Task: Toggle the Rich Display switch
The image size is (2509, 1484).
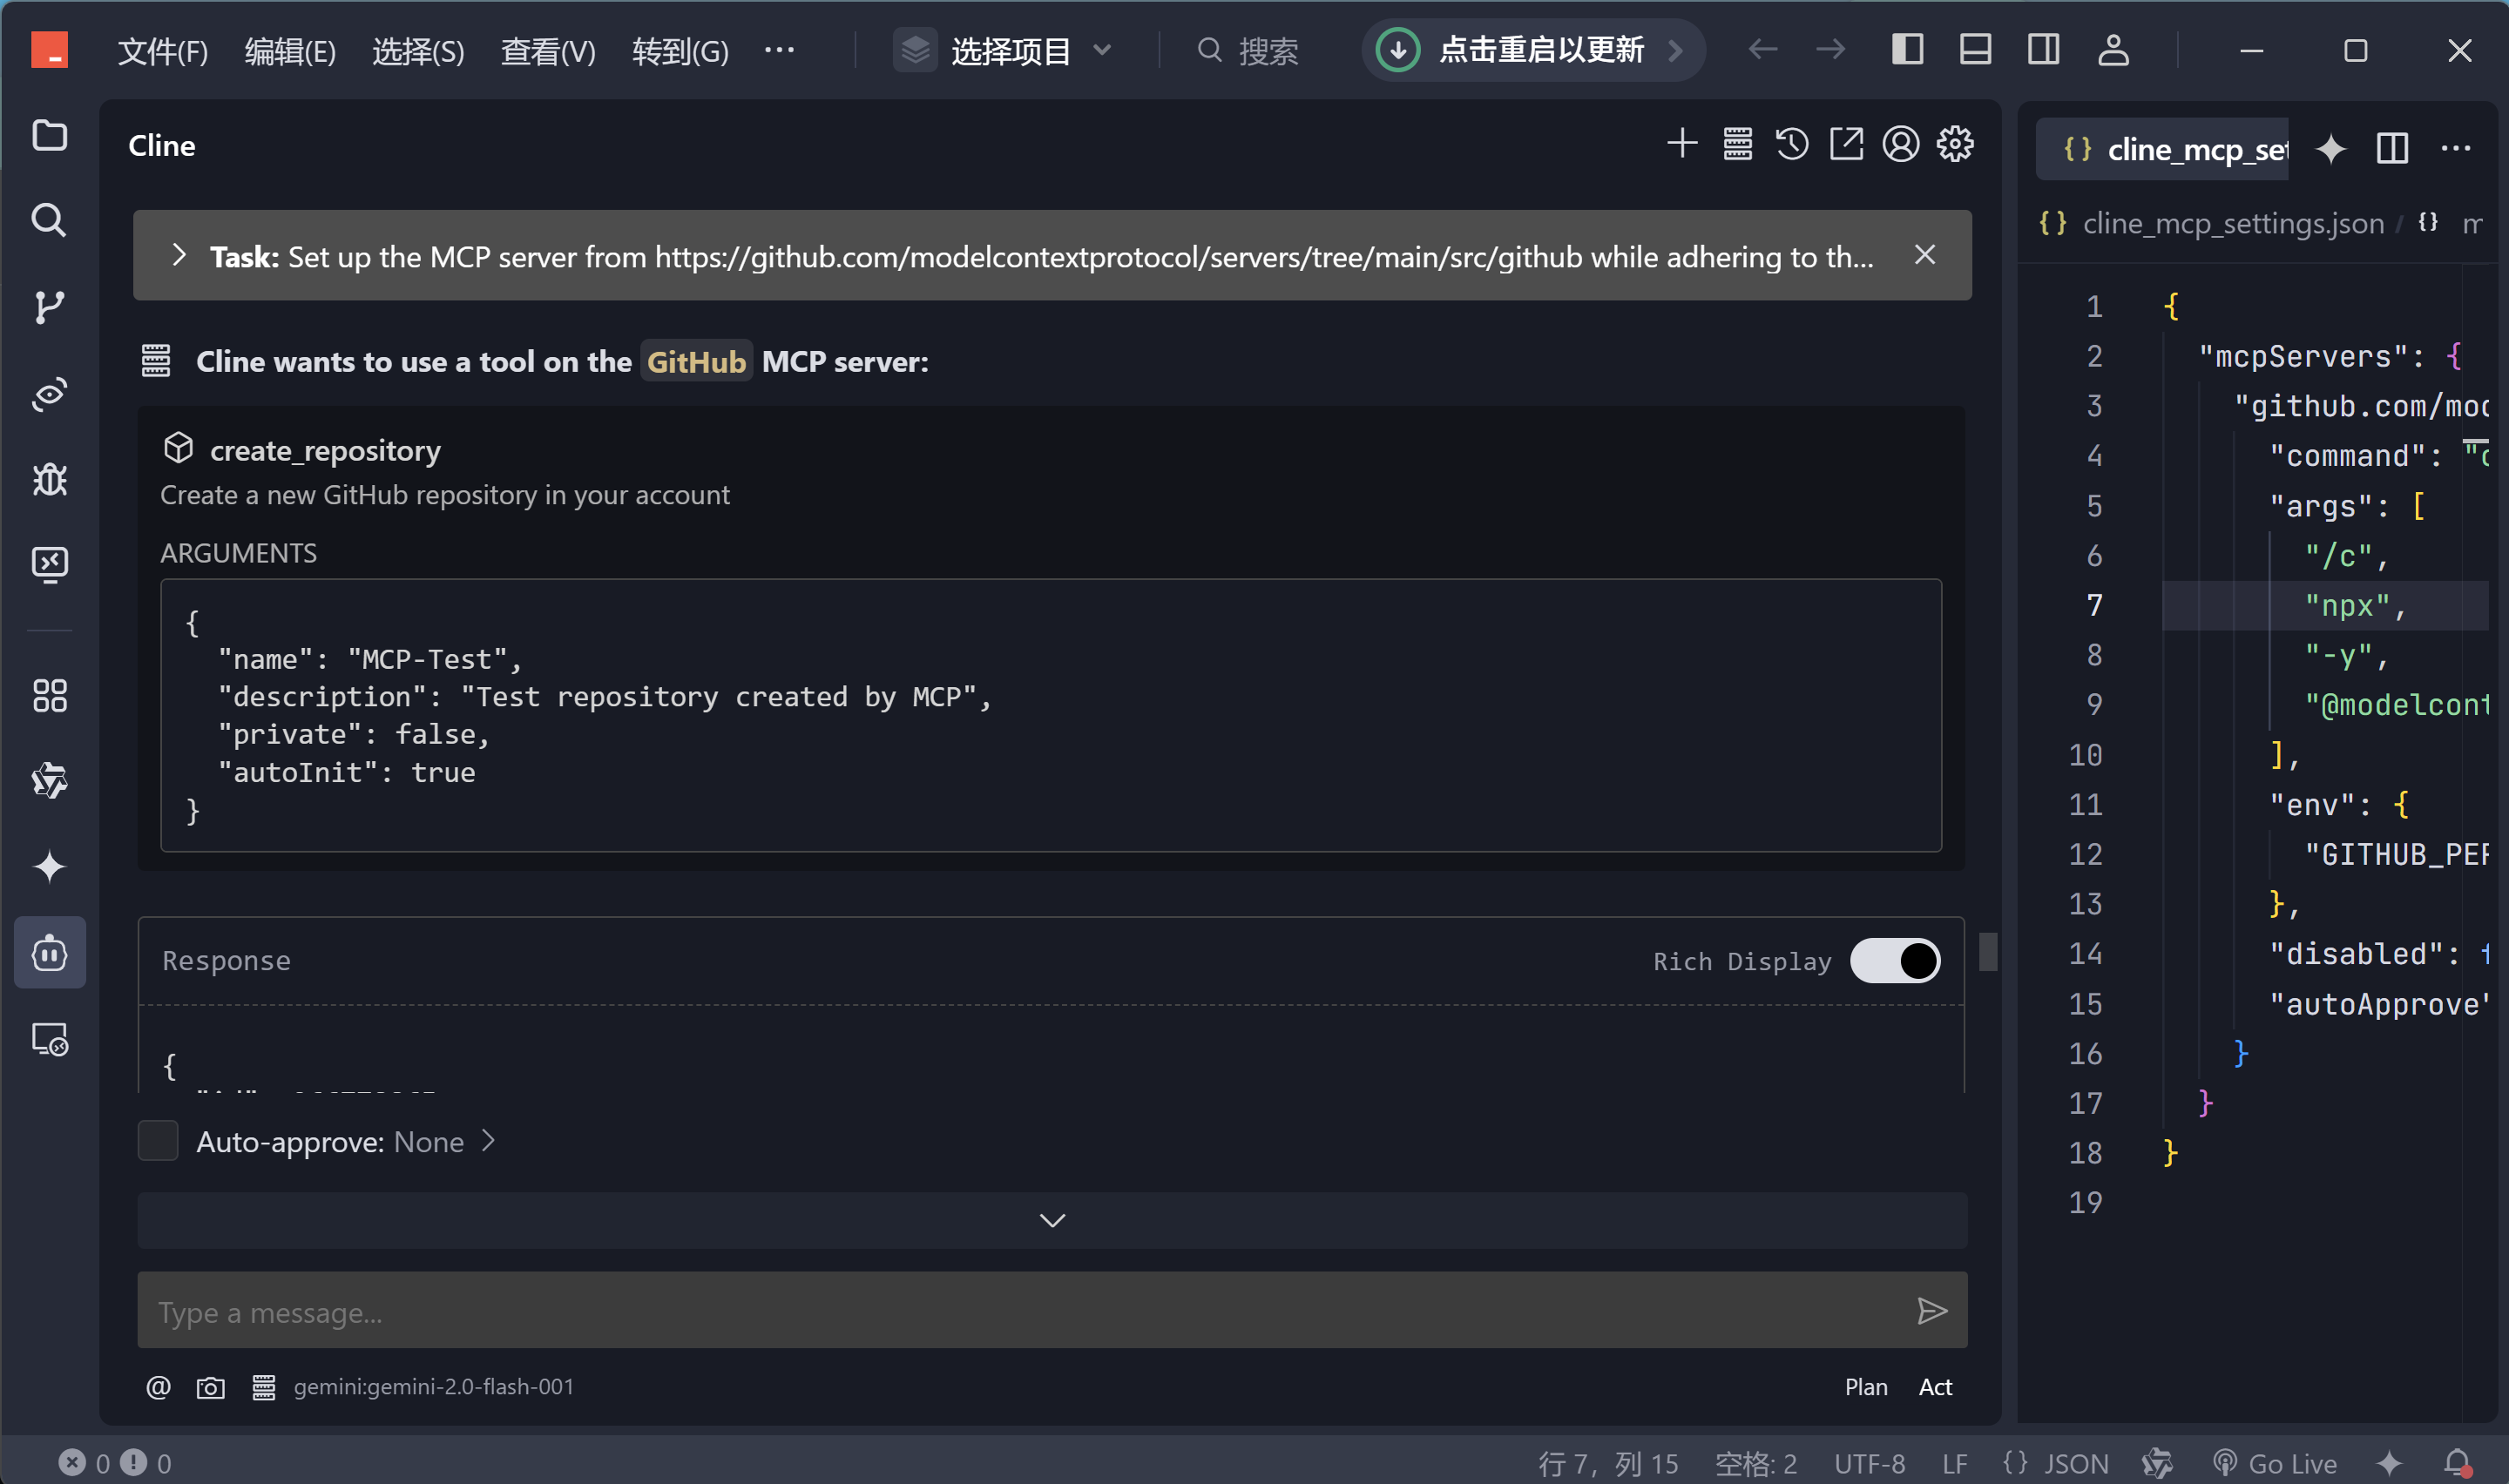Action: click(1894, 961)
